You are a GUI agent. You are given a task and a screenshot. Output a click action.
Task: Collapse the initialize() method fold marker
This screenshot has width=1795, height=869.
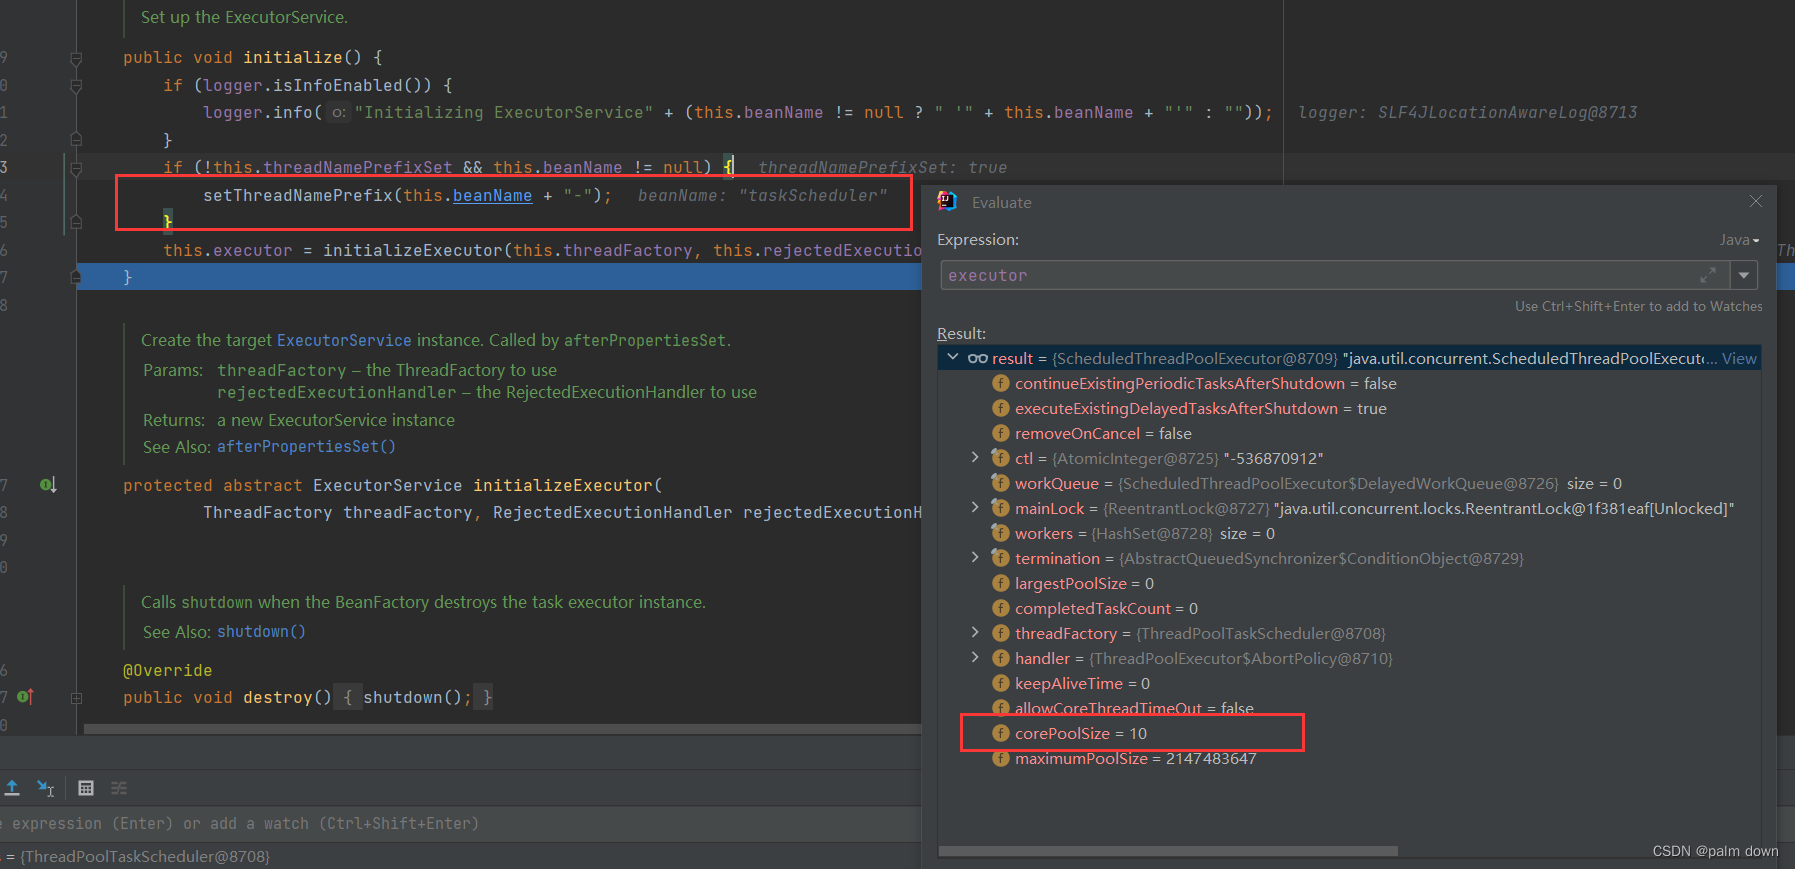pos(76,59)
